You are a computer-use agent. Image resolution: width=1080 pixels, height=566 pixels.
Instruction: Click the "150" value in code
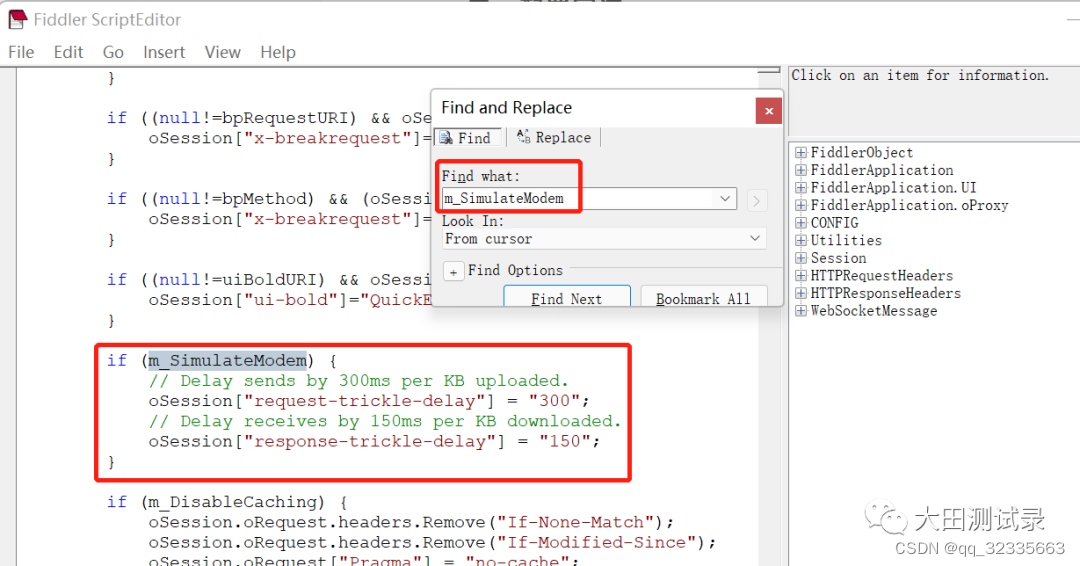click(x=565, y=441)
